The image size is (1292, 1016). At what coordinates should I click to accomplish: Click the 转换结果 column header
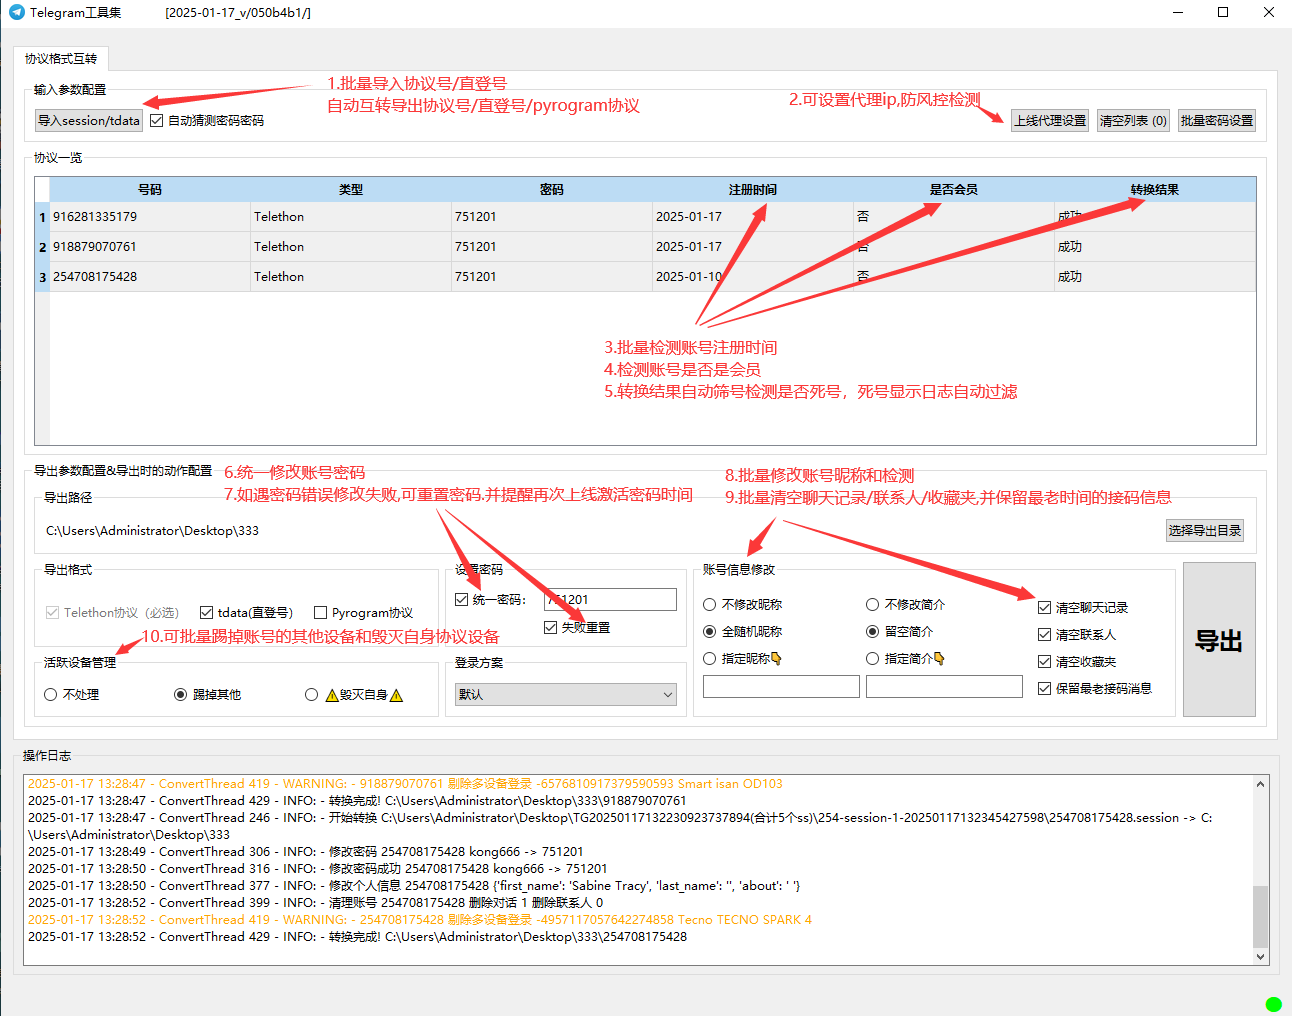tap(1155, 190)
